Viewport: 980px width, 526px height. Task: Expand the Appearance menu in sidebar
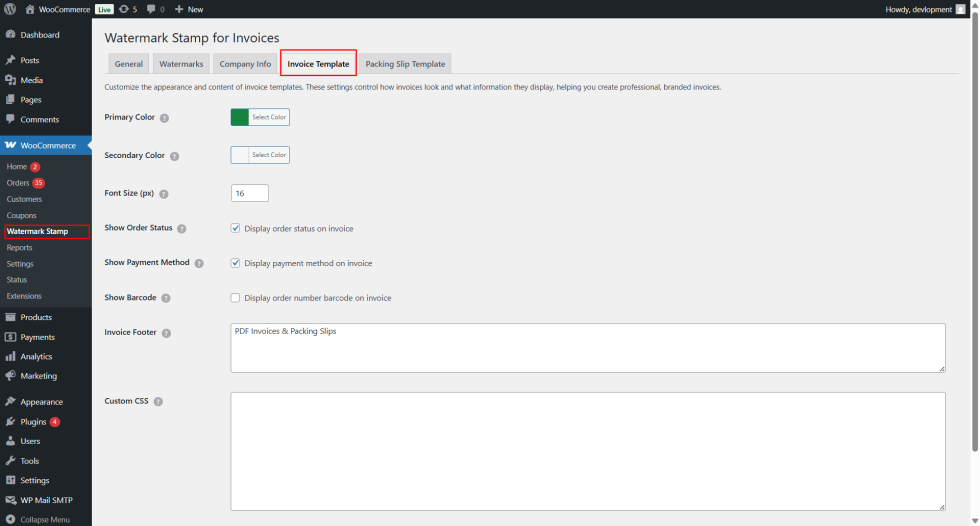[x=41, y=402]
